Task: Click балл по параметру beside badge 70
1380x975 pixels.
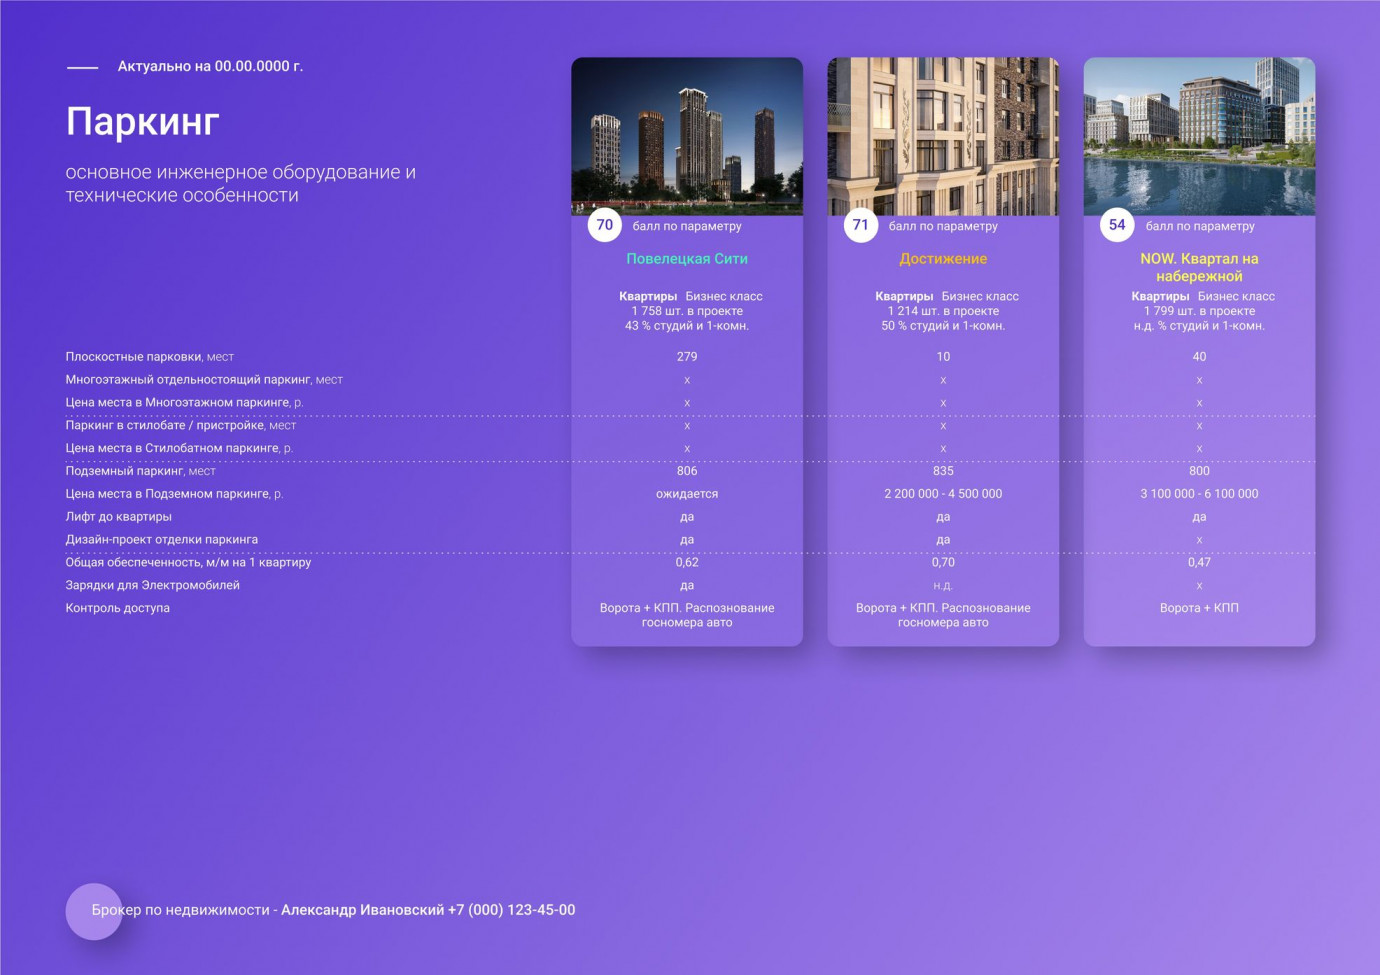Action: click(687, 226)
